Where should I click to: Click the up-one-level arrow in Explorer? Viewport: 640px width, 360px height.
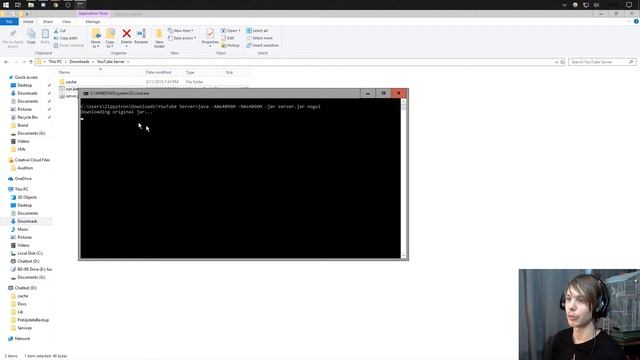pos(31,62)
